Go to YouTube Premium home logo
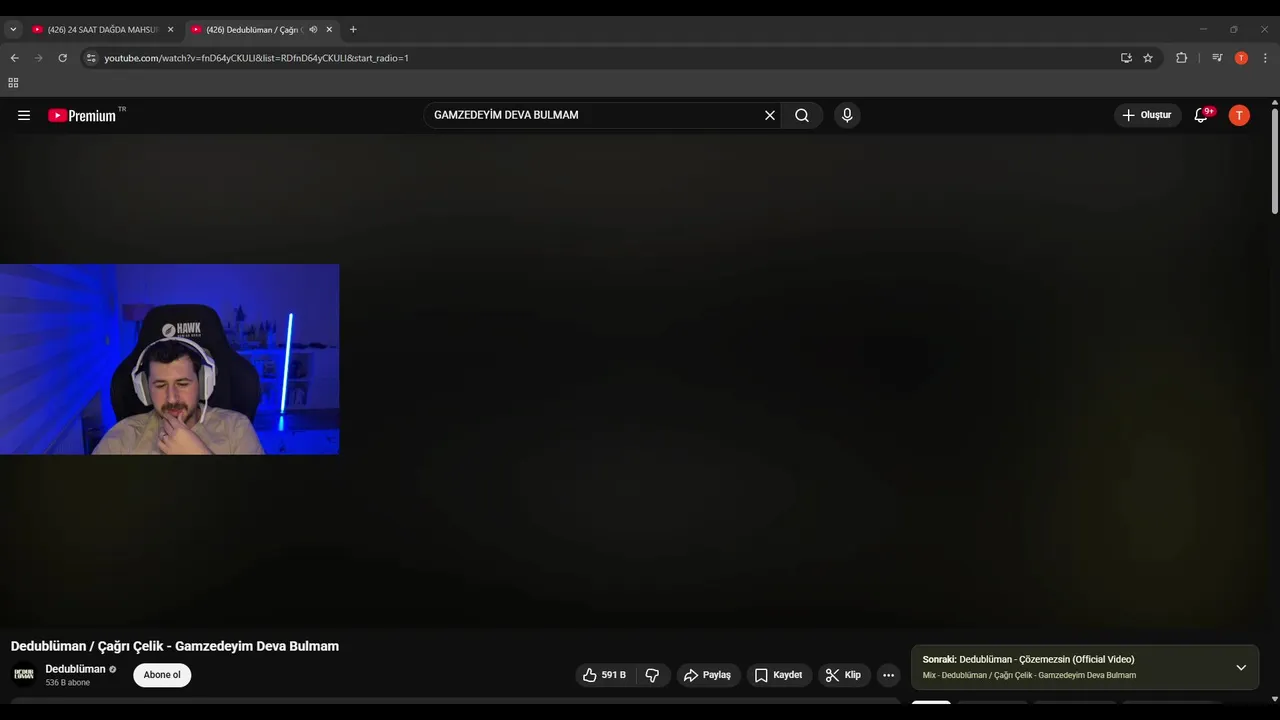 tap(82, 115)
